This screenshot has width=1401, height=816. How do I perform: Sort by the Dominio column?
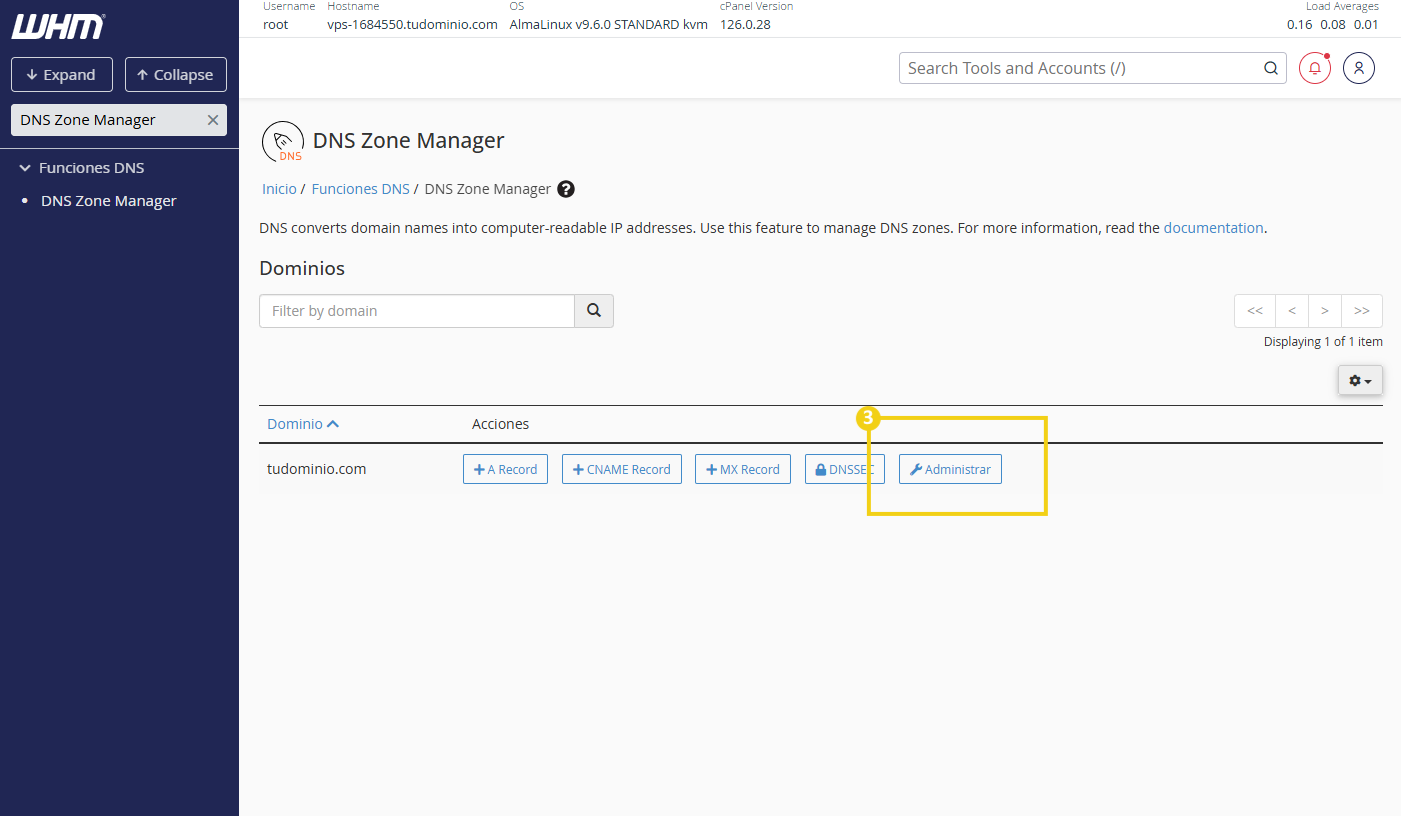pos(302,424)
